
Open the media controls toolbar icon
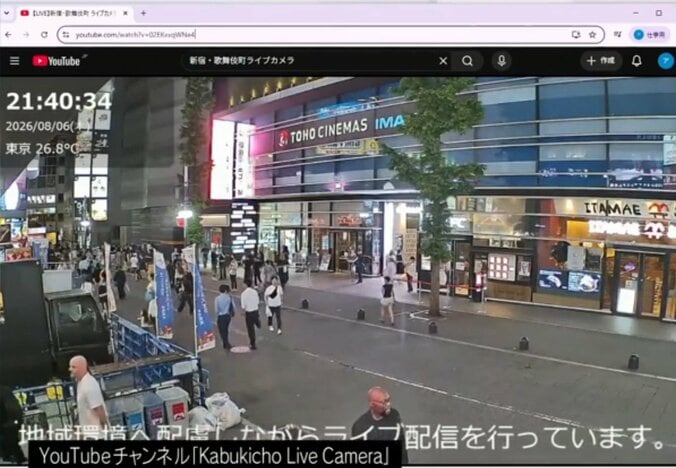(617, 34)
